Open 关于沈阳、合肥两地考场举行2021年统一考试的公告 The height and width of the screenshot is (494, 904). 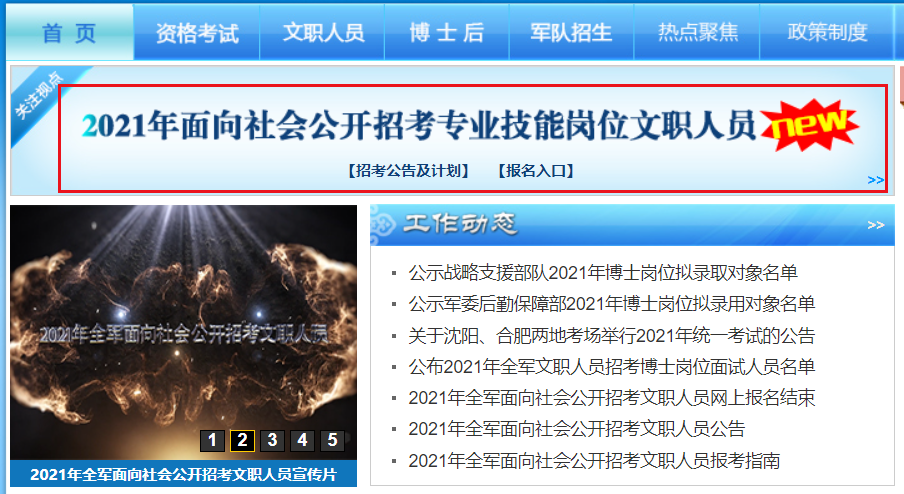click(612, 335)
